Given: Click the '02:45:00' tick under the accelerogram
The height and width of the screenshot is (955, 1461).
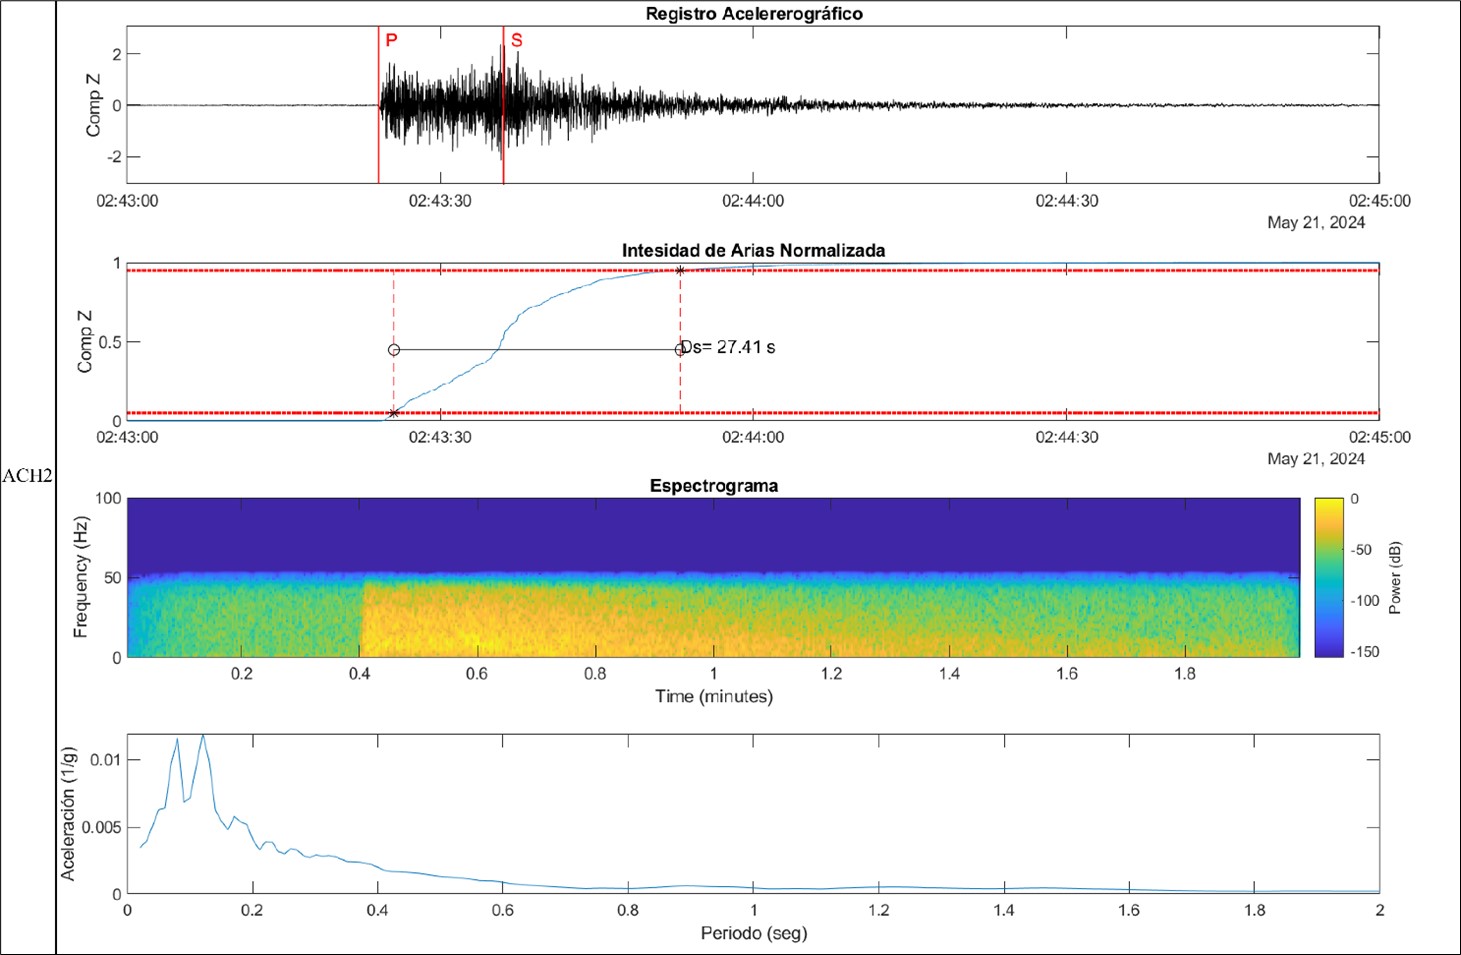Looking at the screenshot, I should (1380, 201).
